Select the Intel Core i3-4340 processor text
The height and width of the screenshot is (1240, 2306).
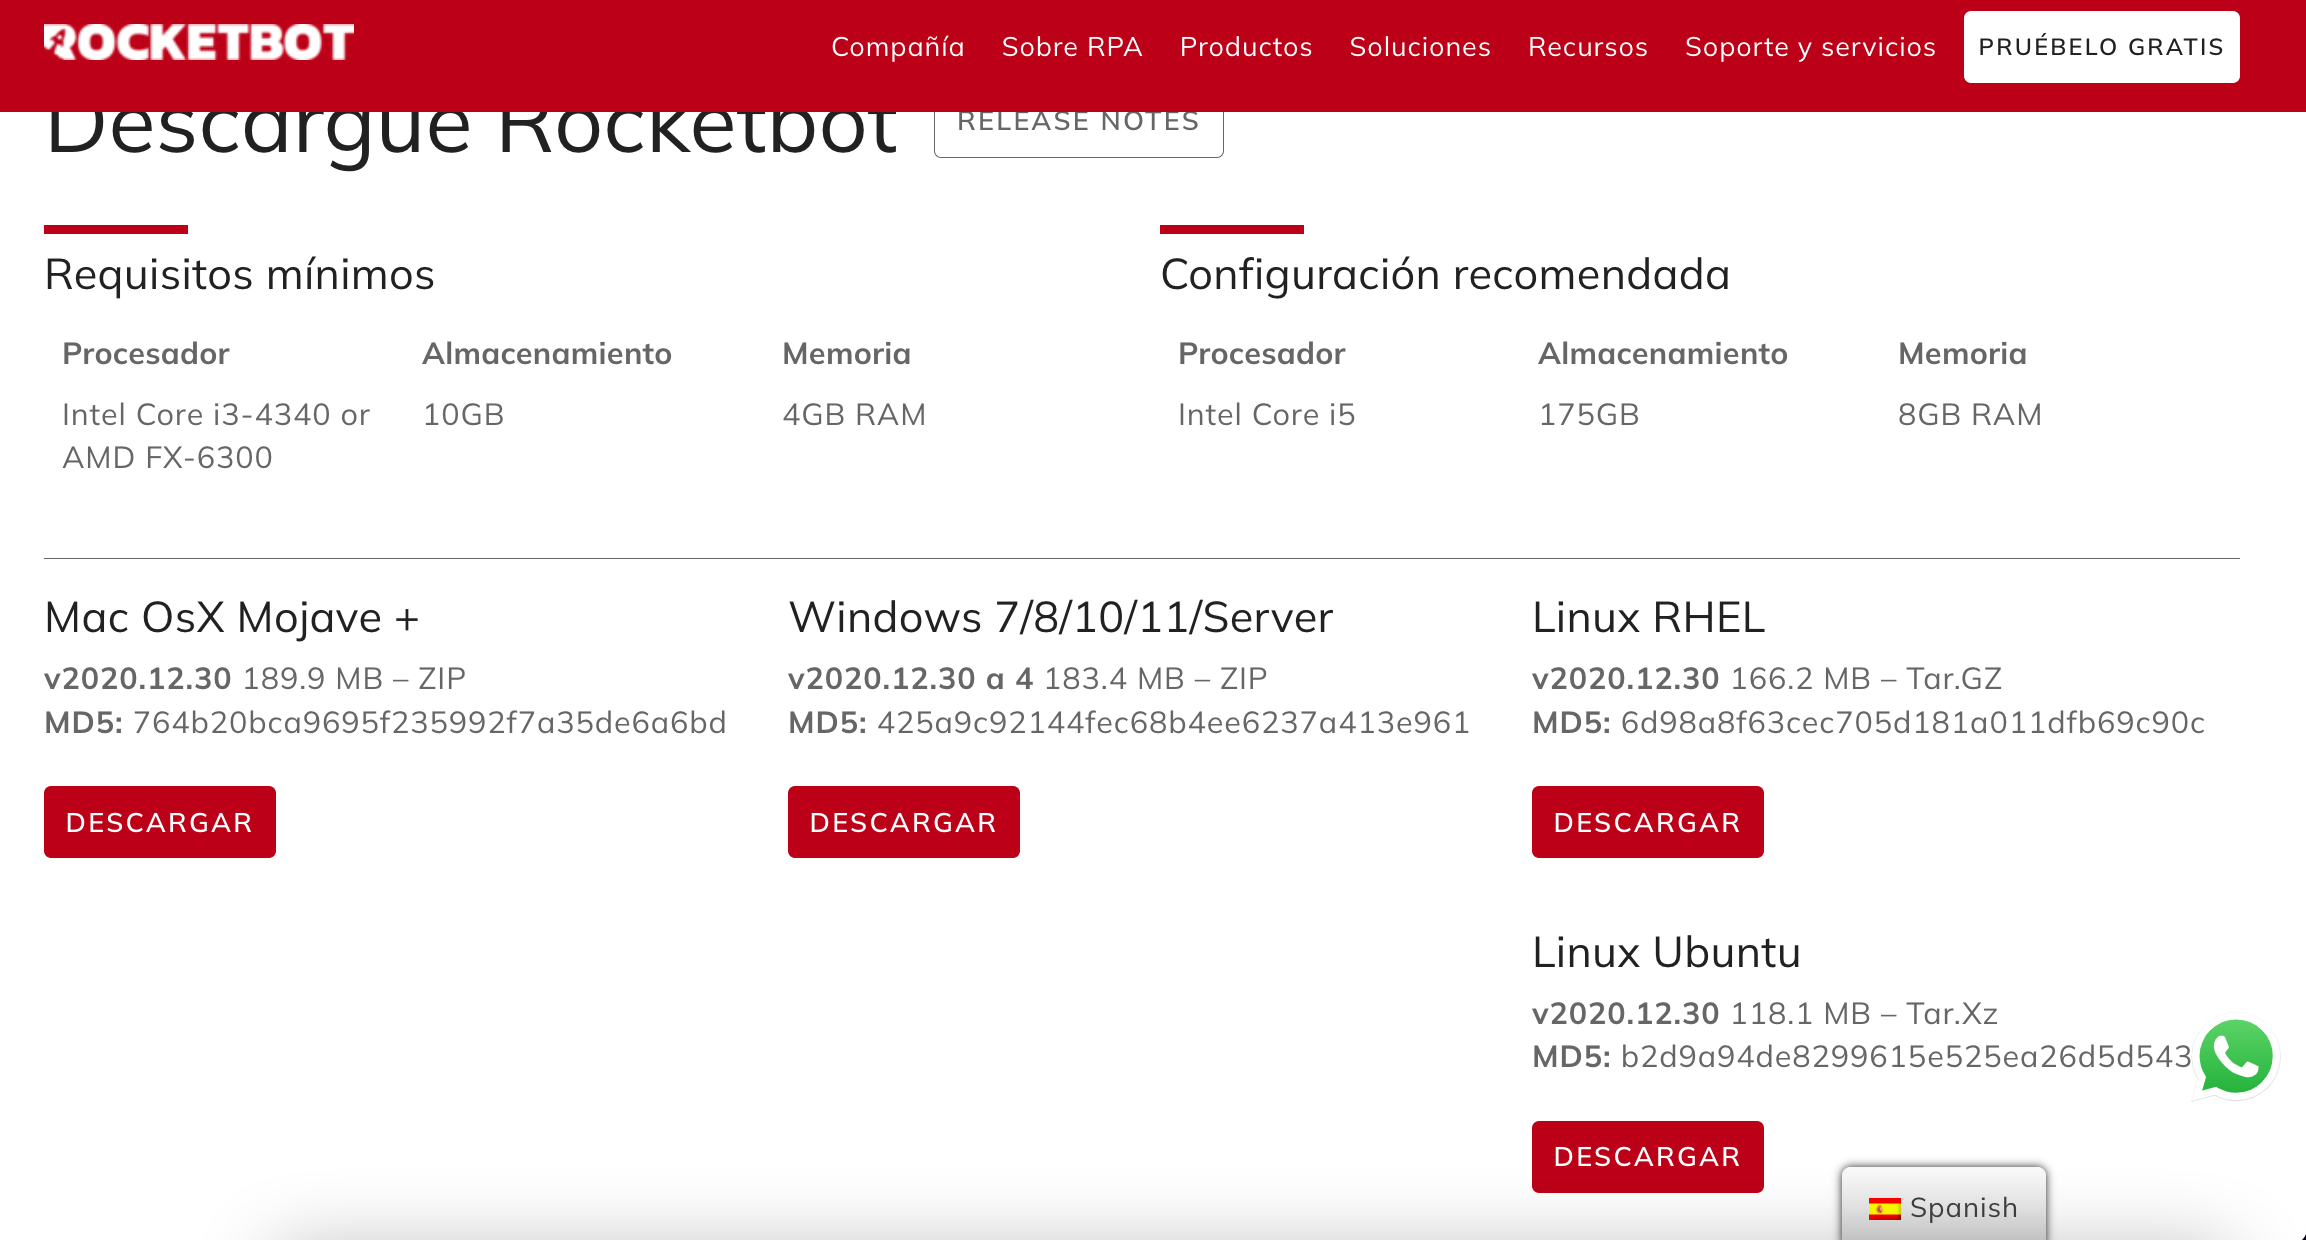(216, 436)
